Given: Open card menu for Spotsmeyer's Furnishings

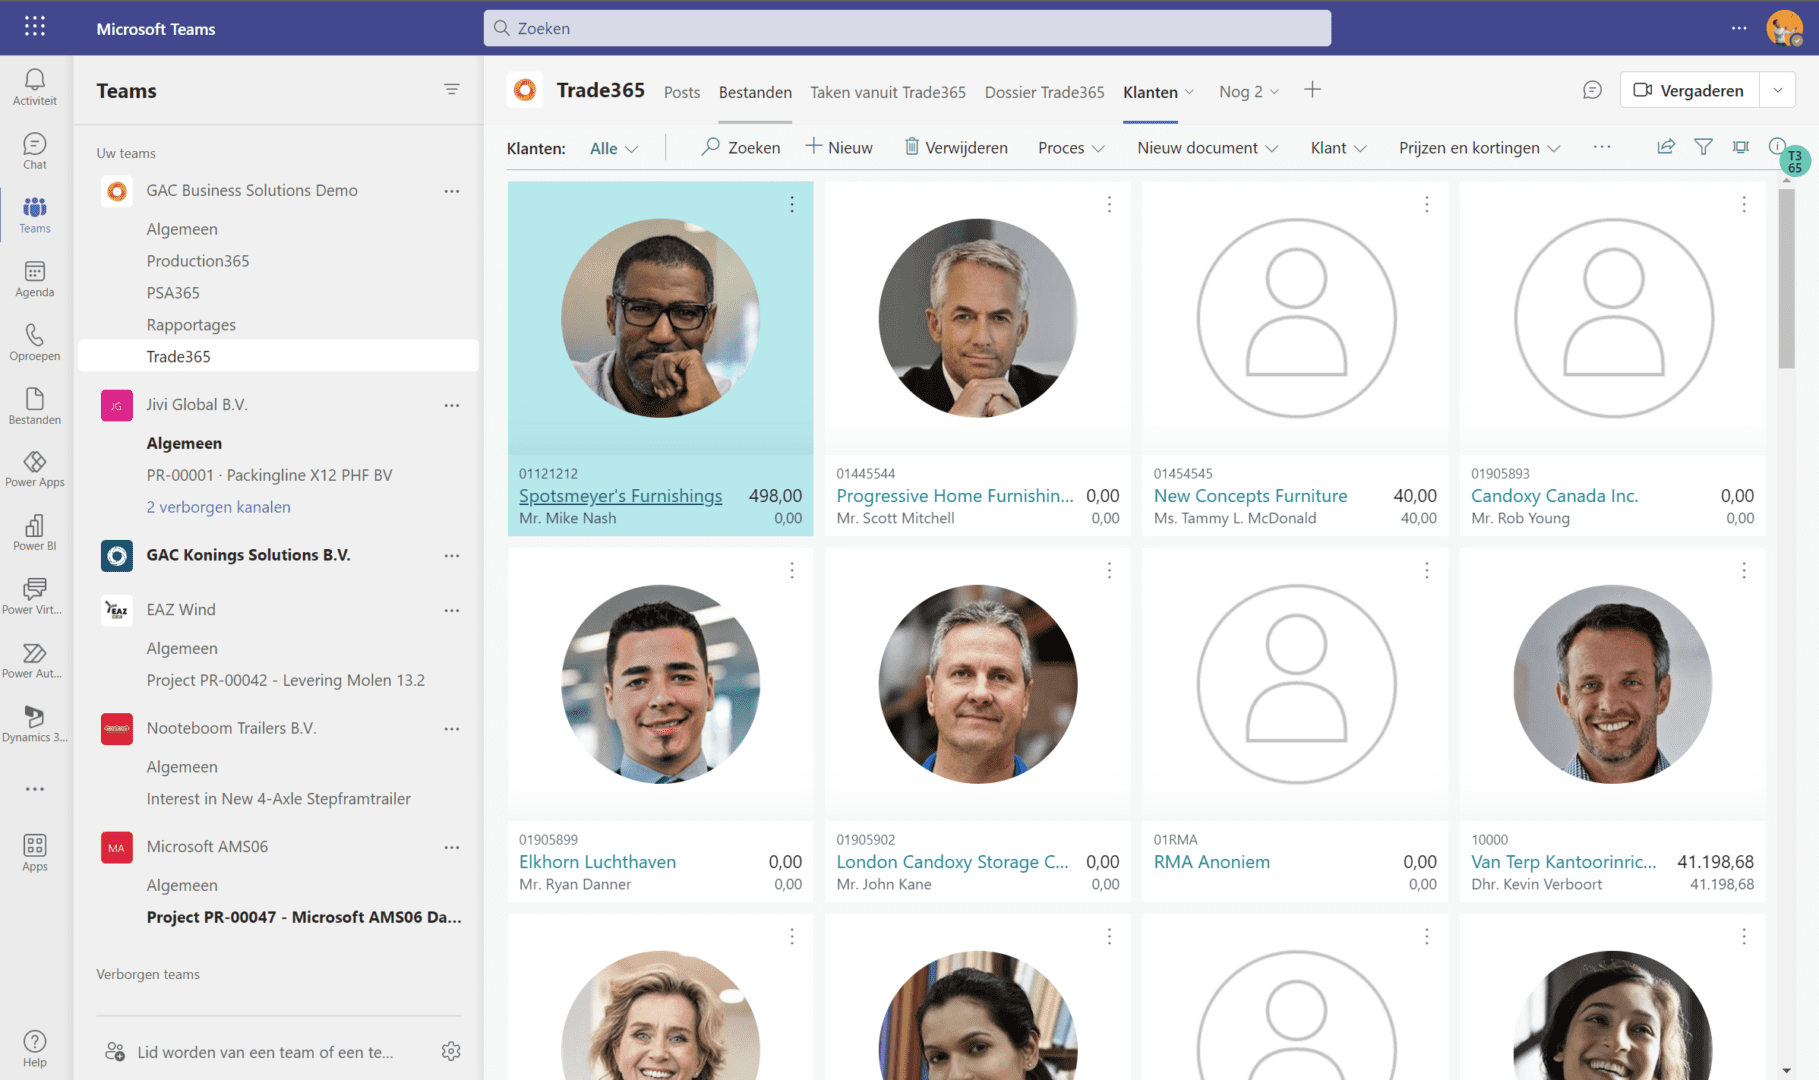Looking at the screenshot, I should pos(792,204).
